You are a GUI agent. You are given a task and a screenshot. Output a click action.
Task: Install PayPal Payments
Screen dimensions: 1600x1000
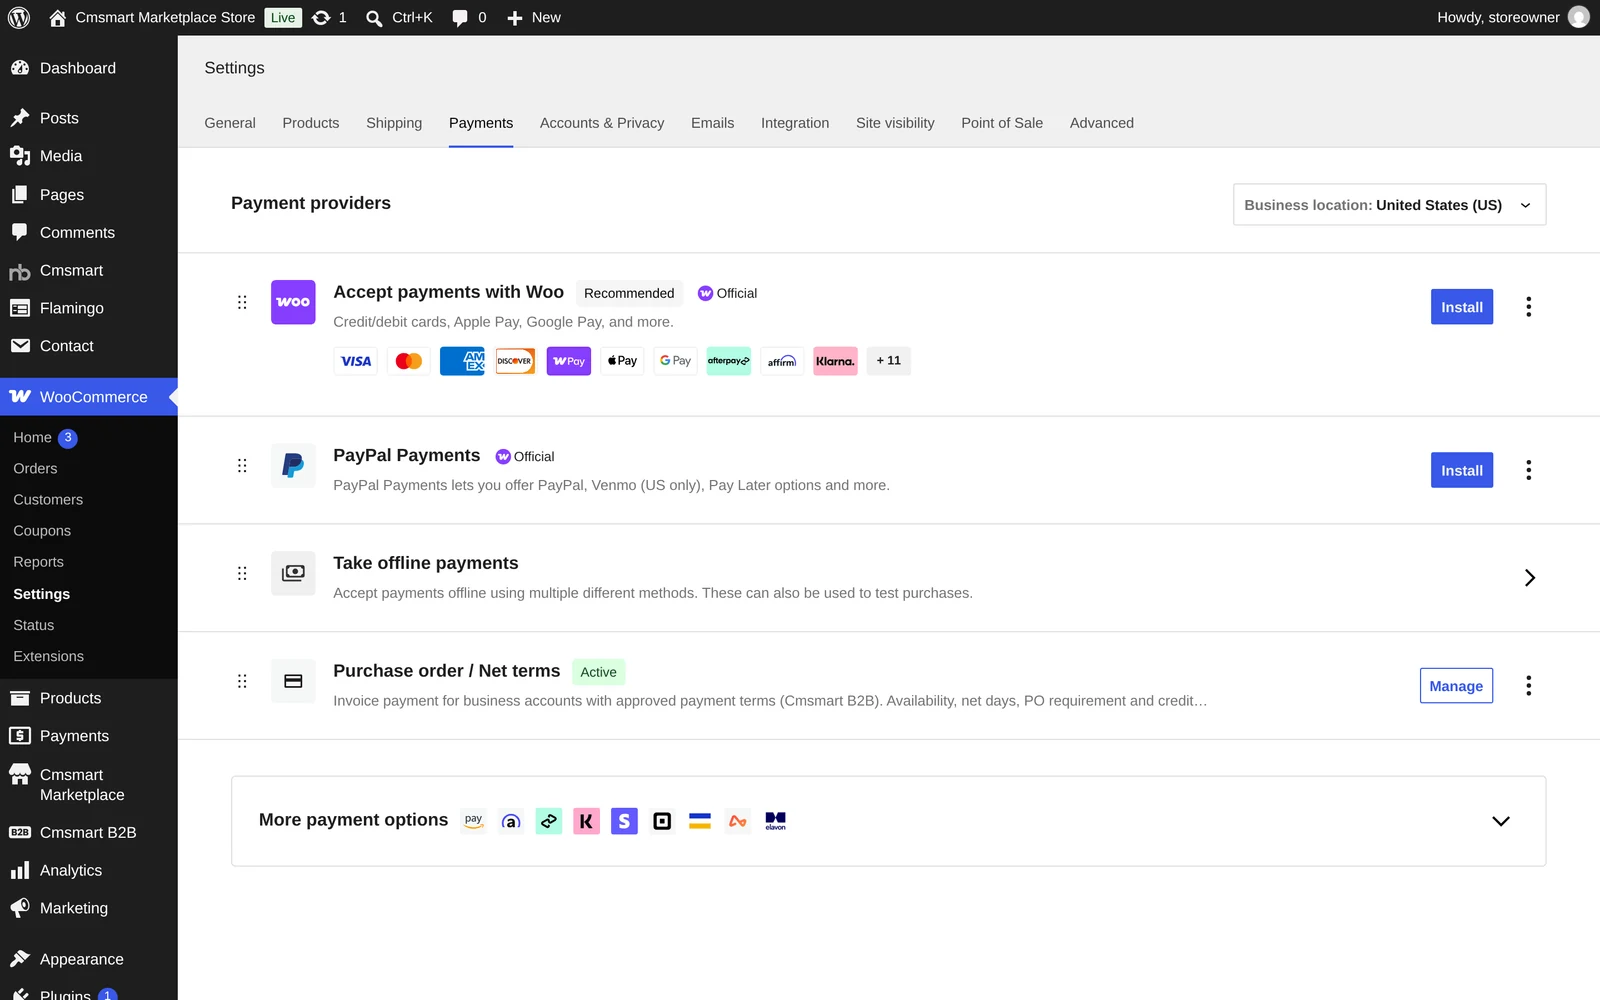(x=1461, y=470)
